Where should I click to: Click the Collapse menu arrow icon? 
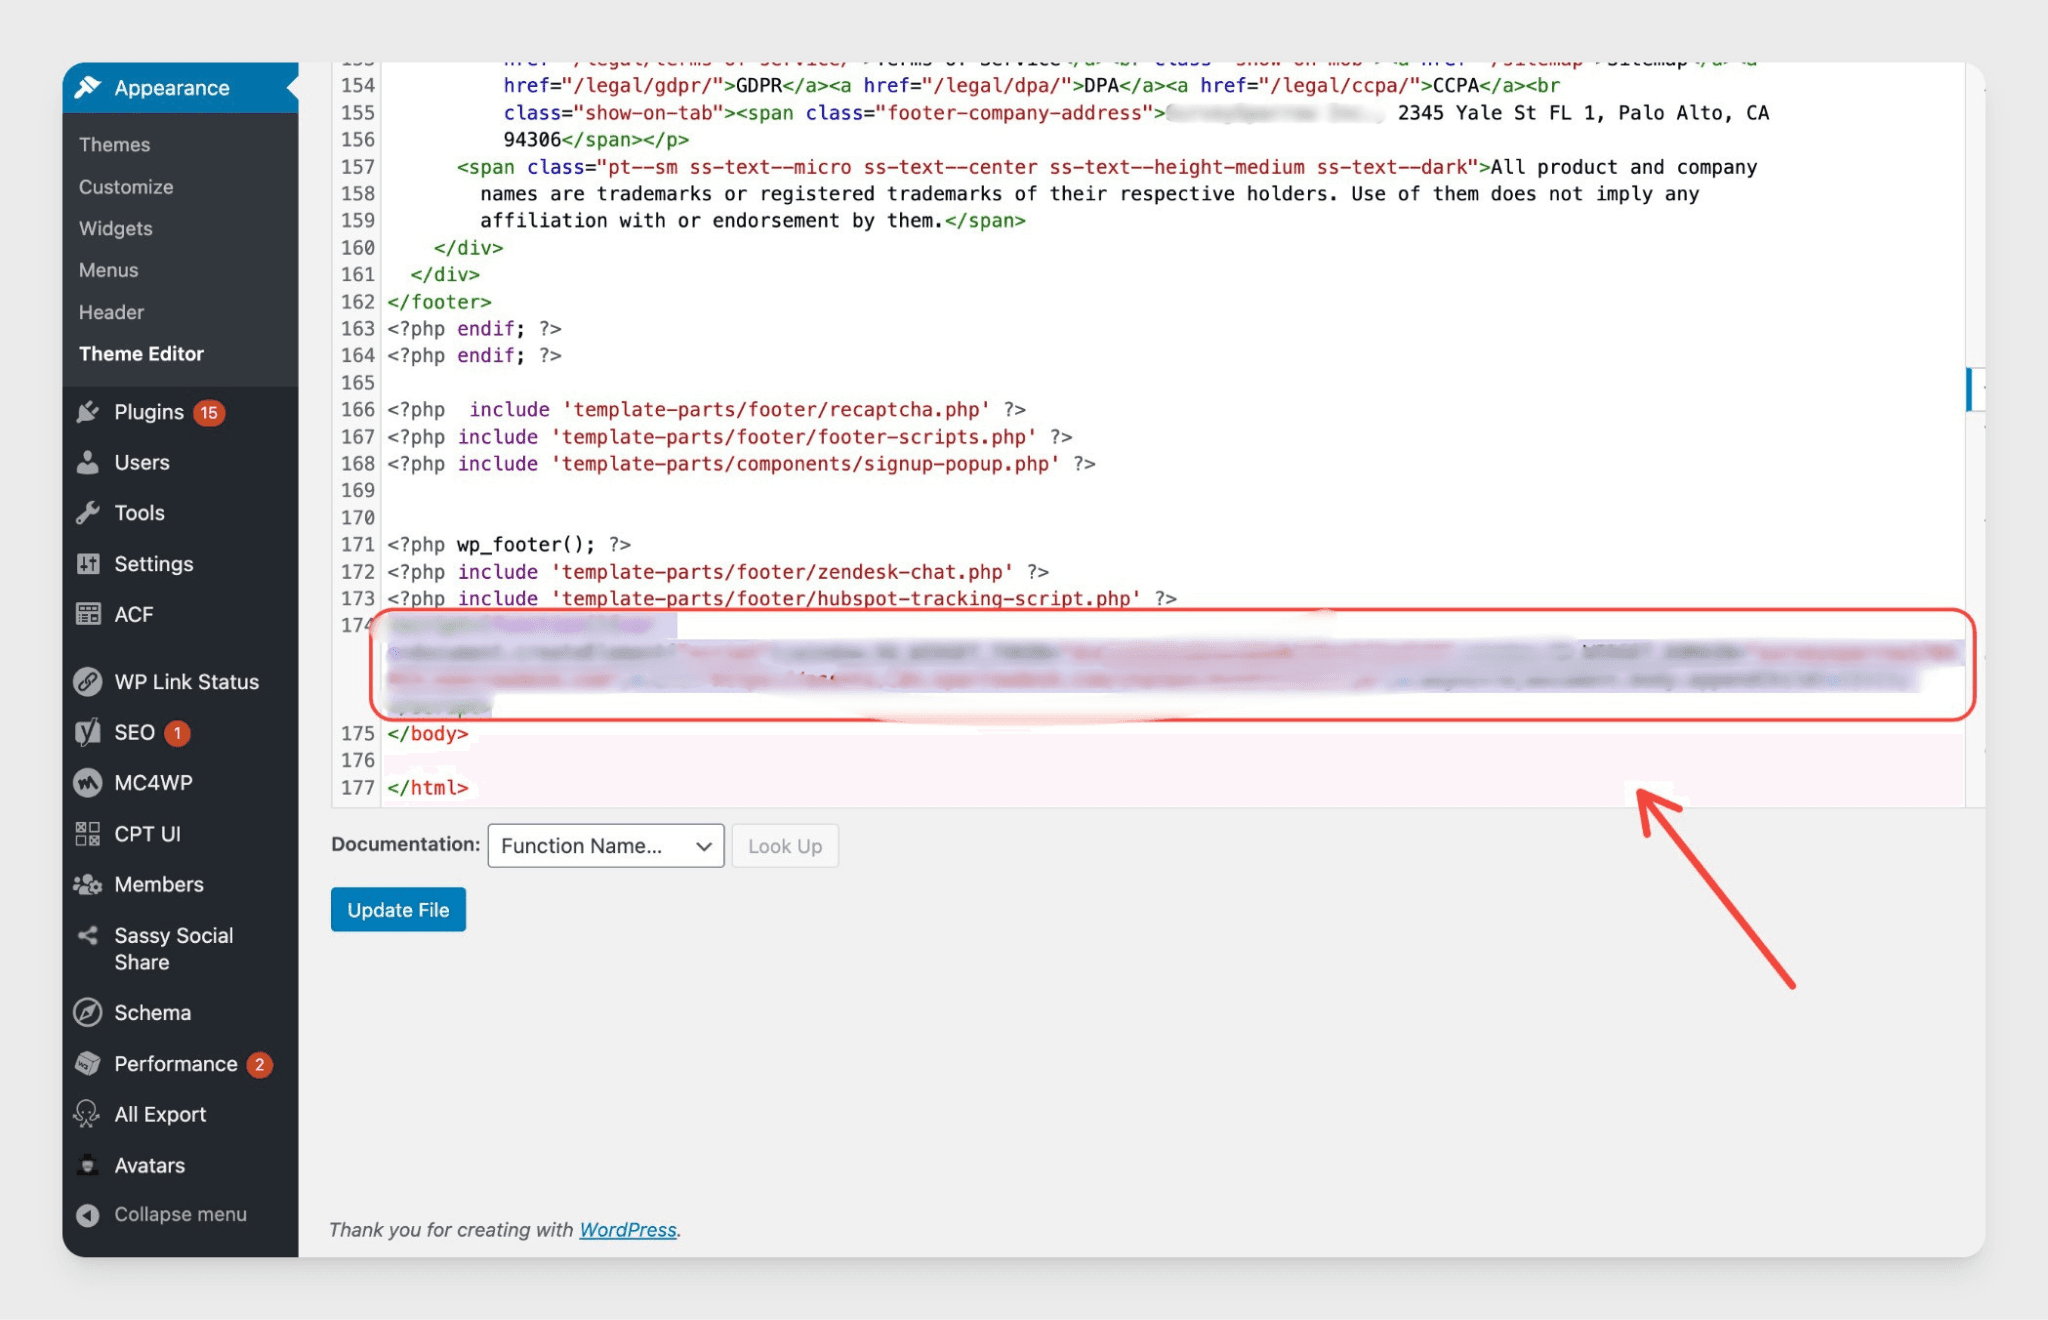click(88, 1215)
